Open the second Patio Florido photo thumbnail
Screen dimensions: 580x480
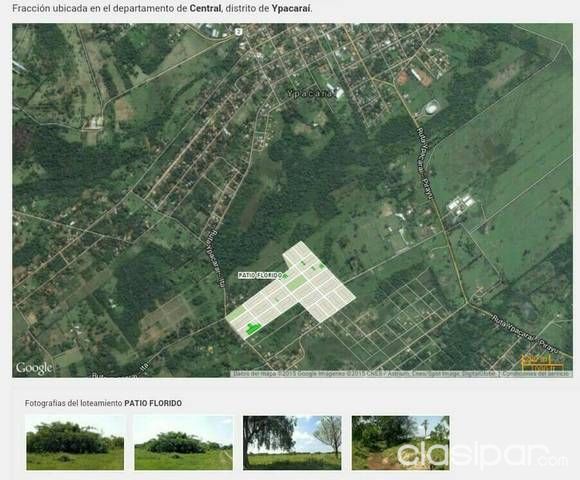click(183, 443)
